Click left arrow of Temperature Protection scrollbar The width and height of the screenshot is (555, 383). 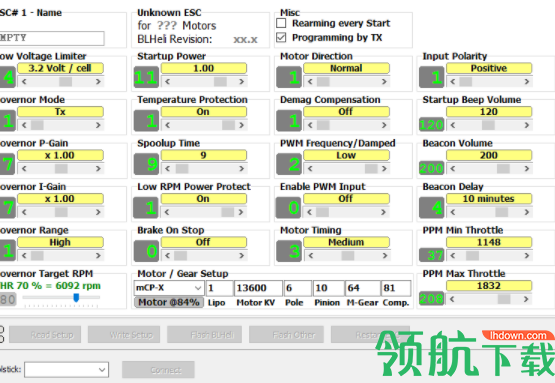click(167, 125)
